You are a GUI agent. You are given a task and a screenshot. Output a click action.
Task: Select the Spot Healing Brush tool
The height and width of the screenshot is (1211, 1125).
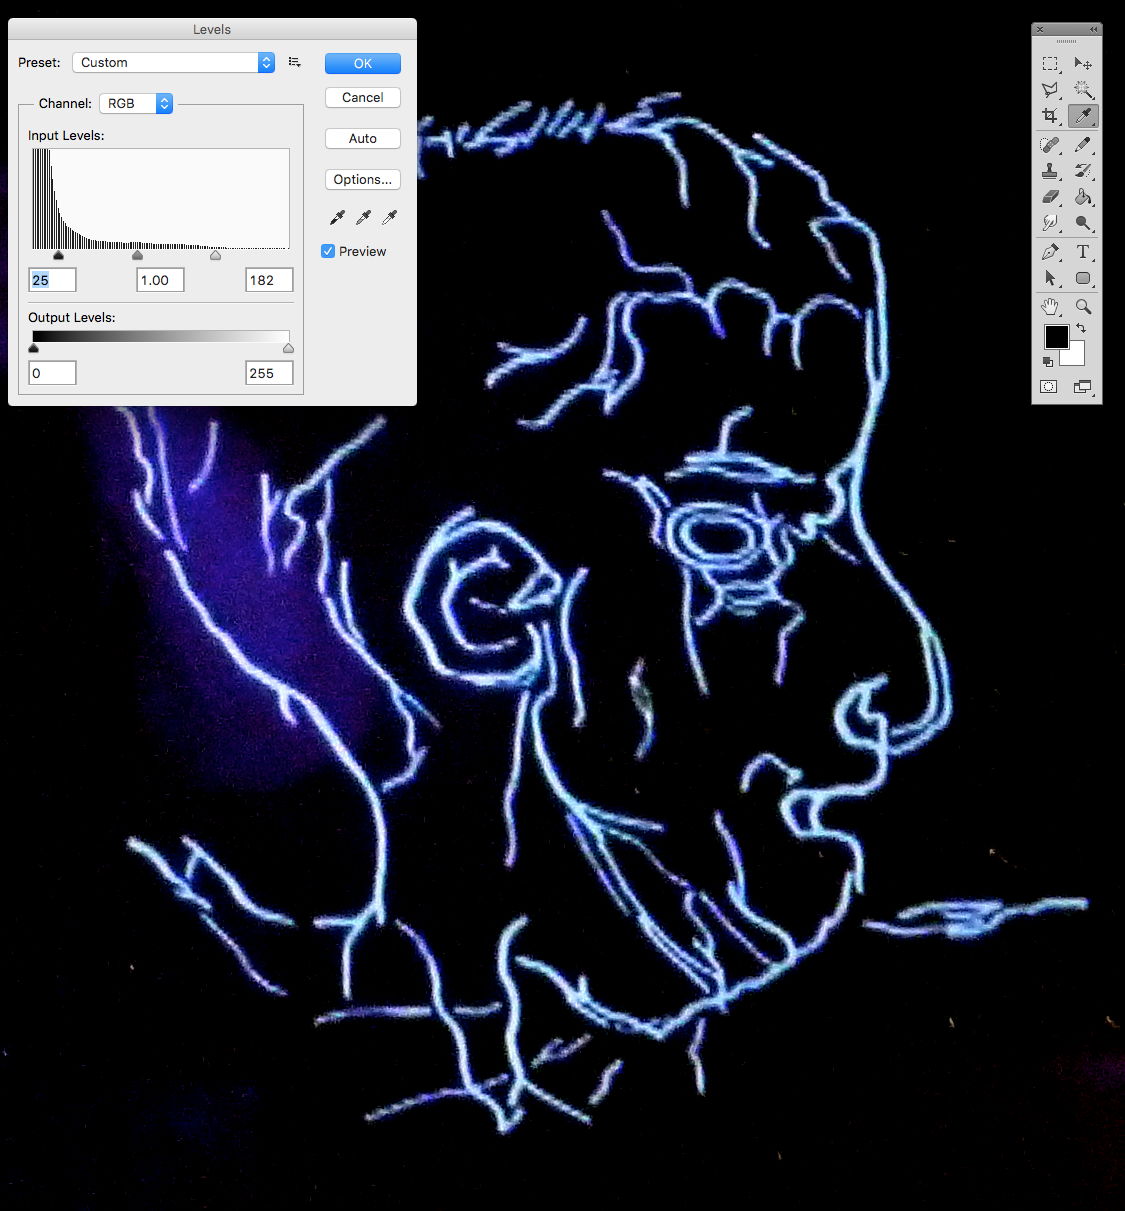click(1050, 145)
